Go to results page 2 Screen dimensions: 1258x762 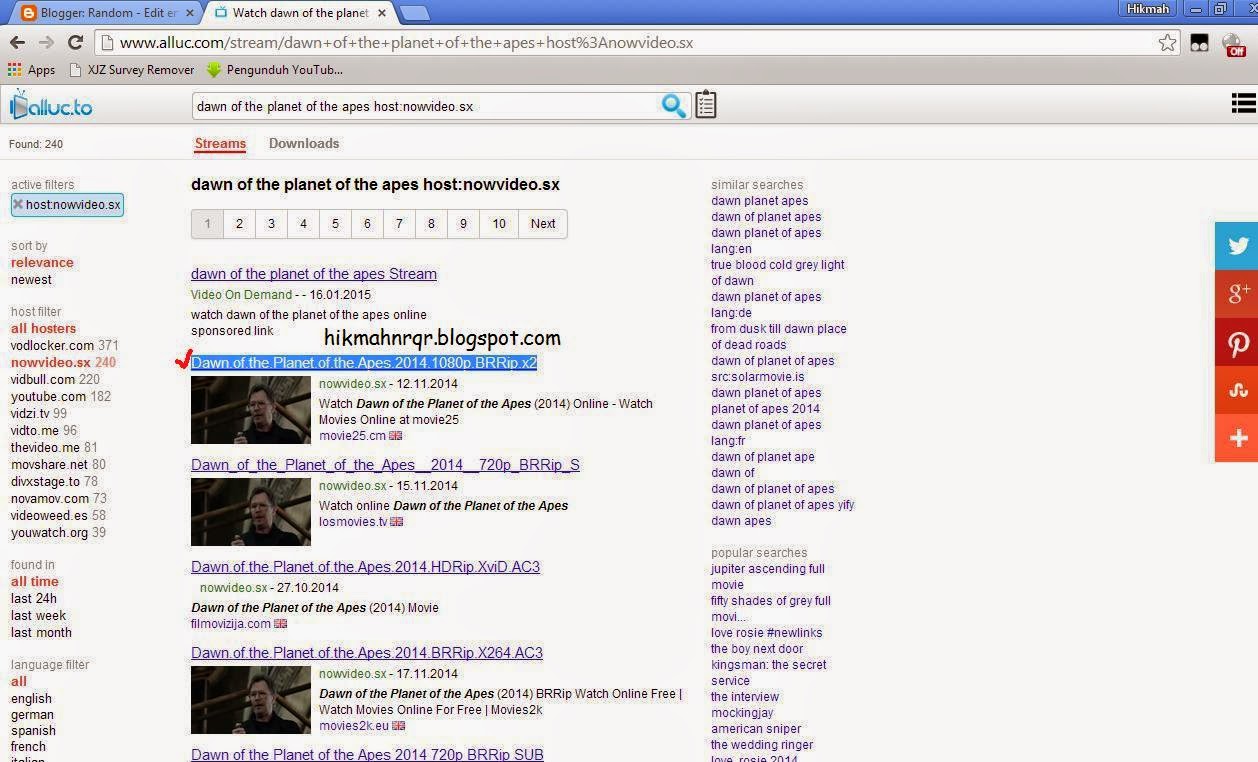tap(239, 224)
